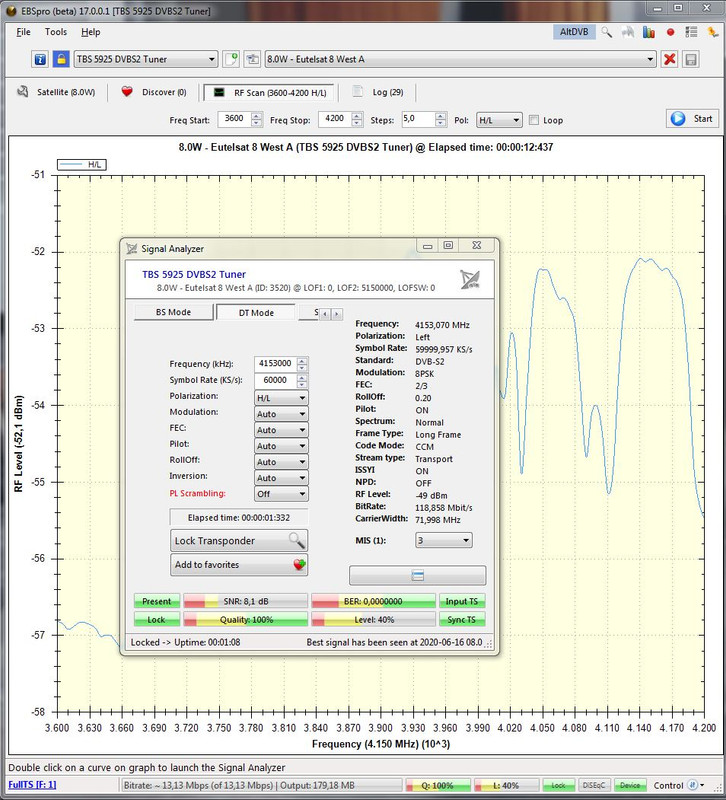The image size is (726, 800).
Task: Click the Frequency (kHz) field showing 4153000
Action: coord(276,363)
